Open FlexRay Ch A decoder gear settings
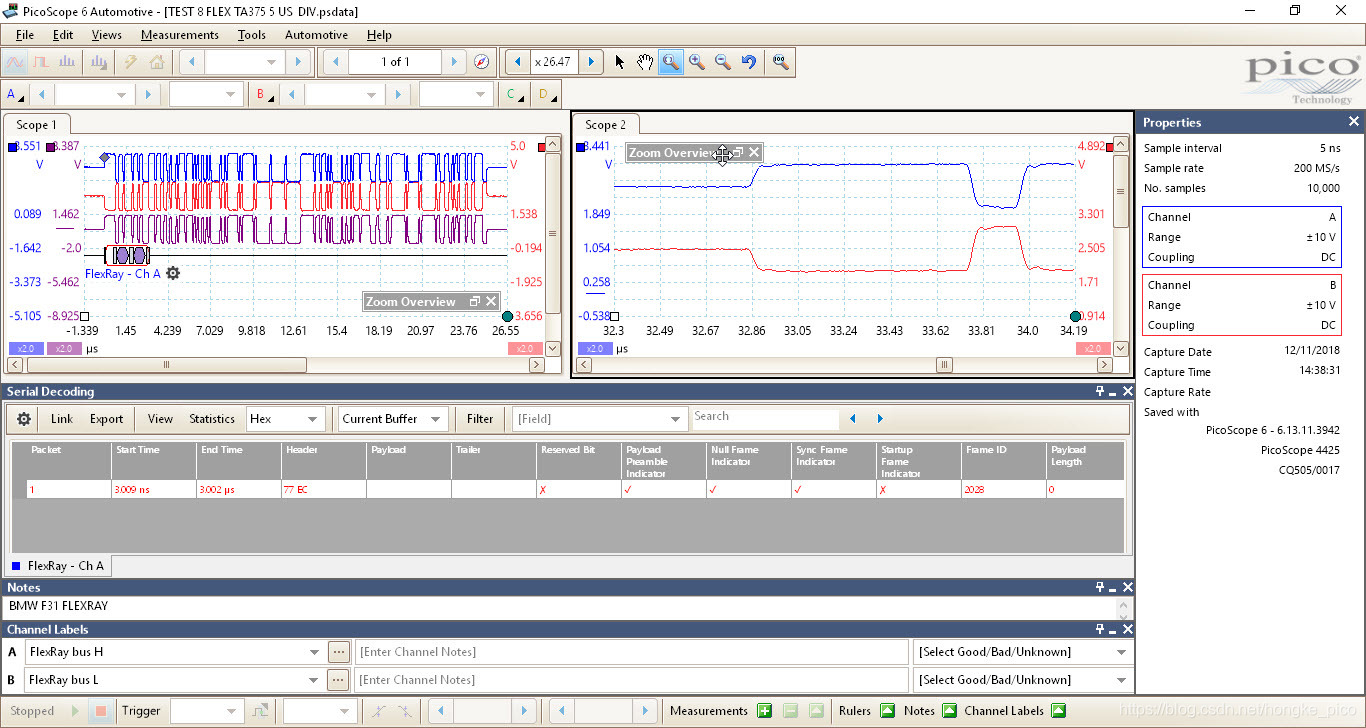Image resolution: width=1366 pixels, height=728 pixels. [173, 273]
